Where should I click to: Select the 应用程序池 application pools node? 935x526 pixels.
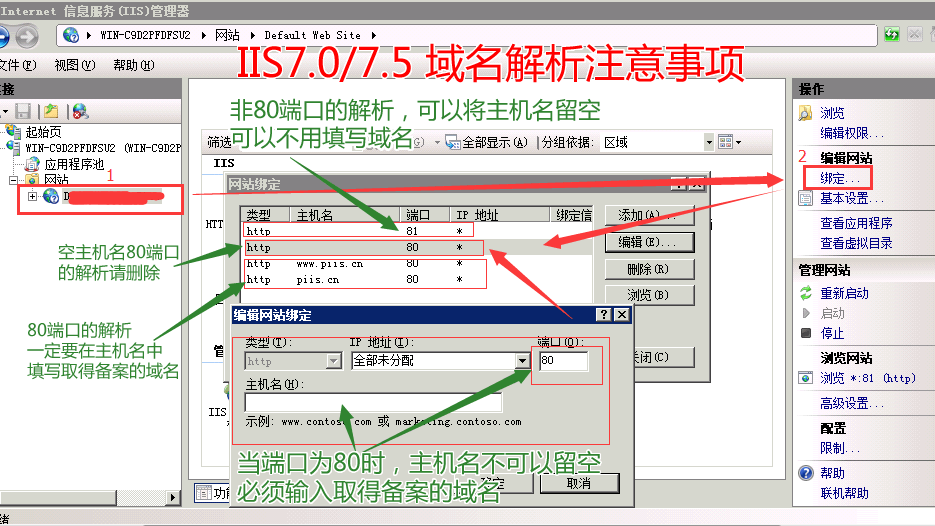coord(74,164)
